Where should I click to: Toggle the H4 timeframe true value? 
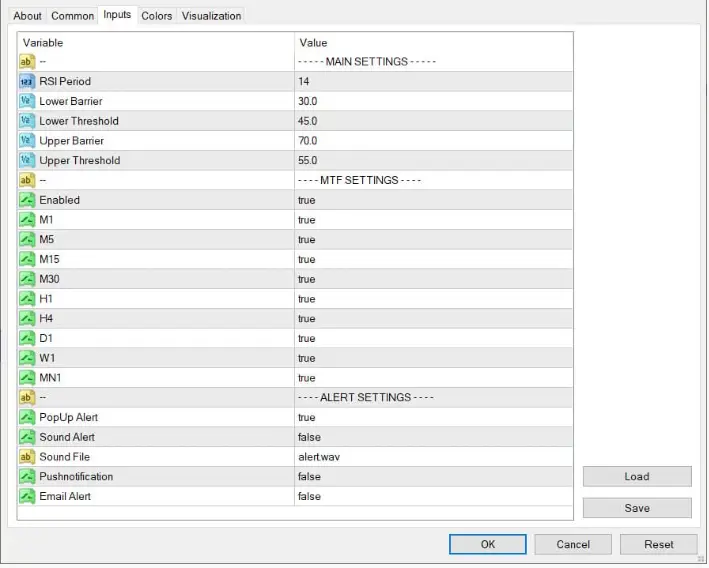pos(306,319)
